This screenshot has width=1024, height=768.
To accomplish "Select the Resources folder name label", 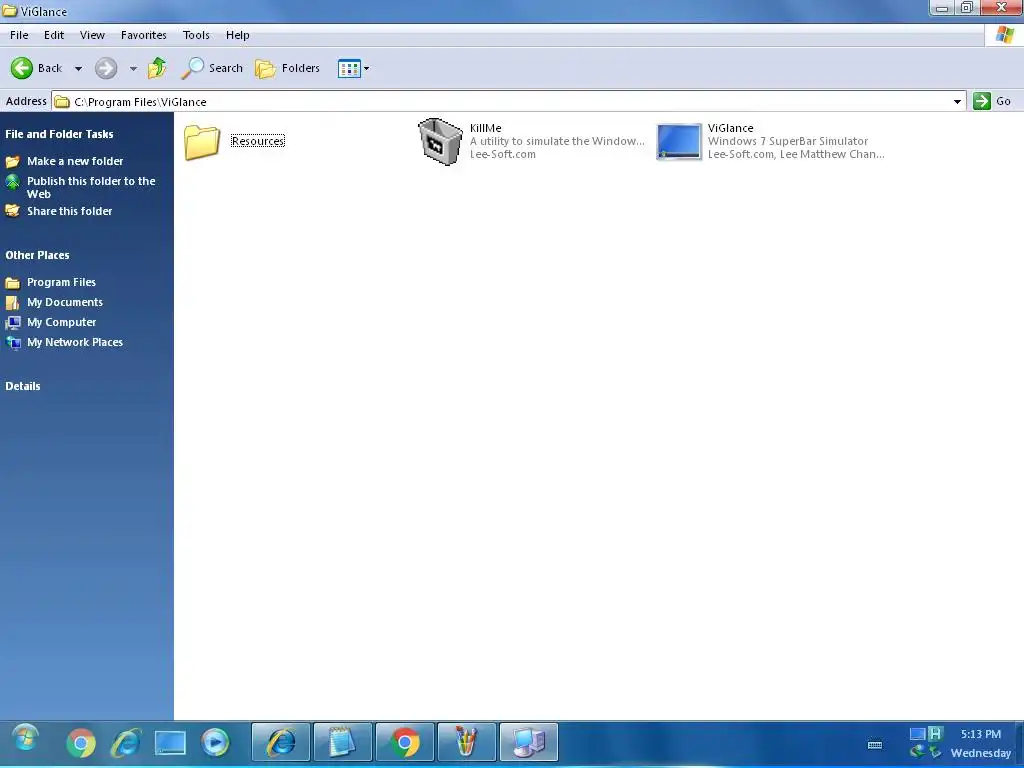I will tap(258, 141).
